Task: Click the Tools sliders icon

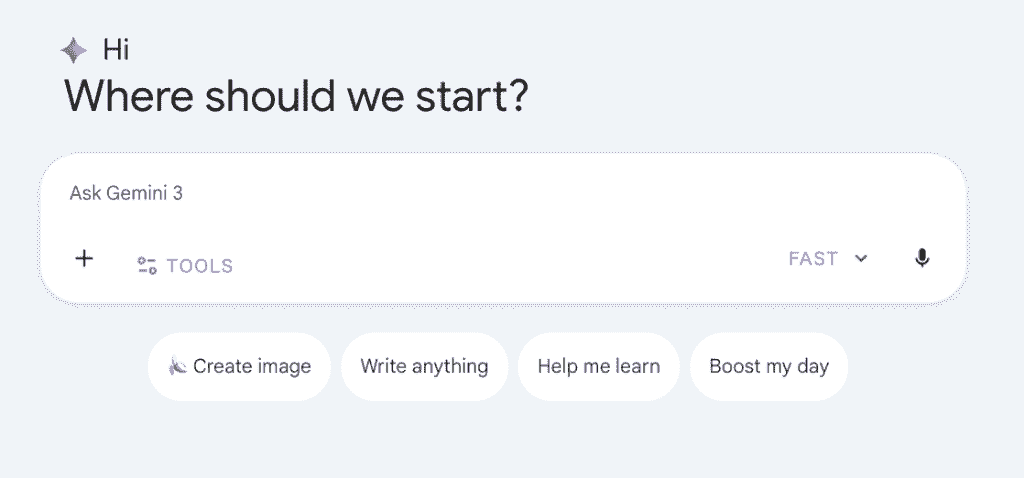Action: coord(147,266)
